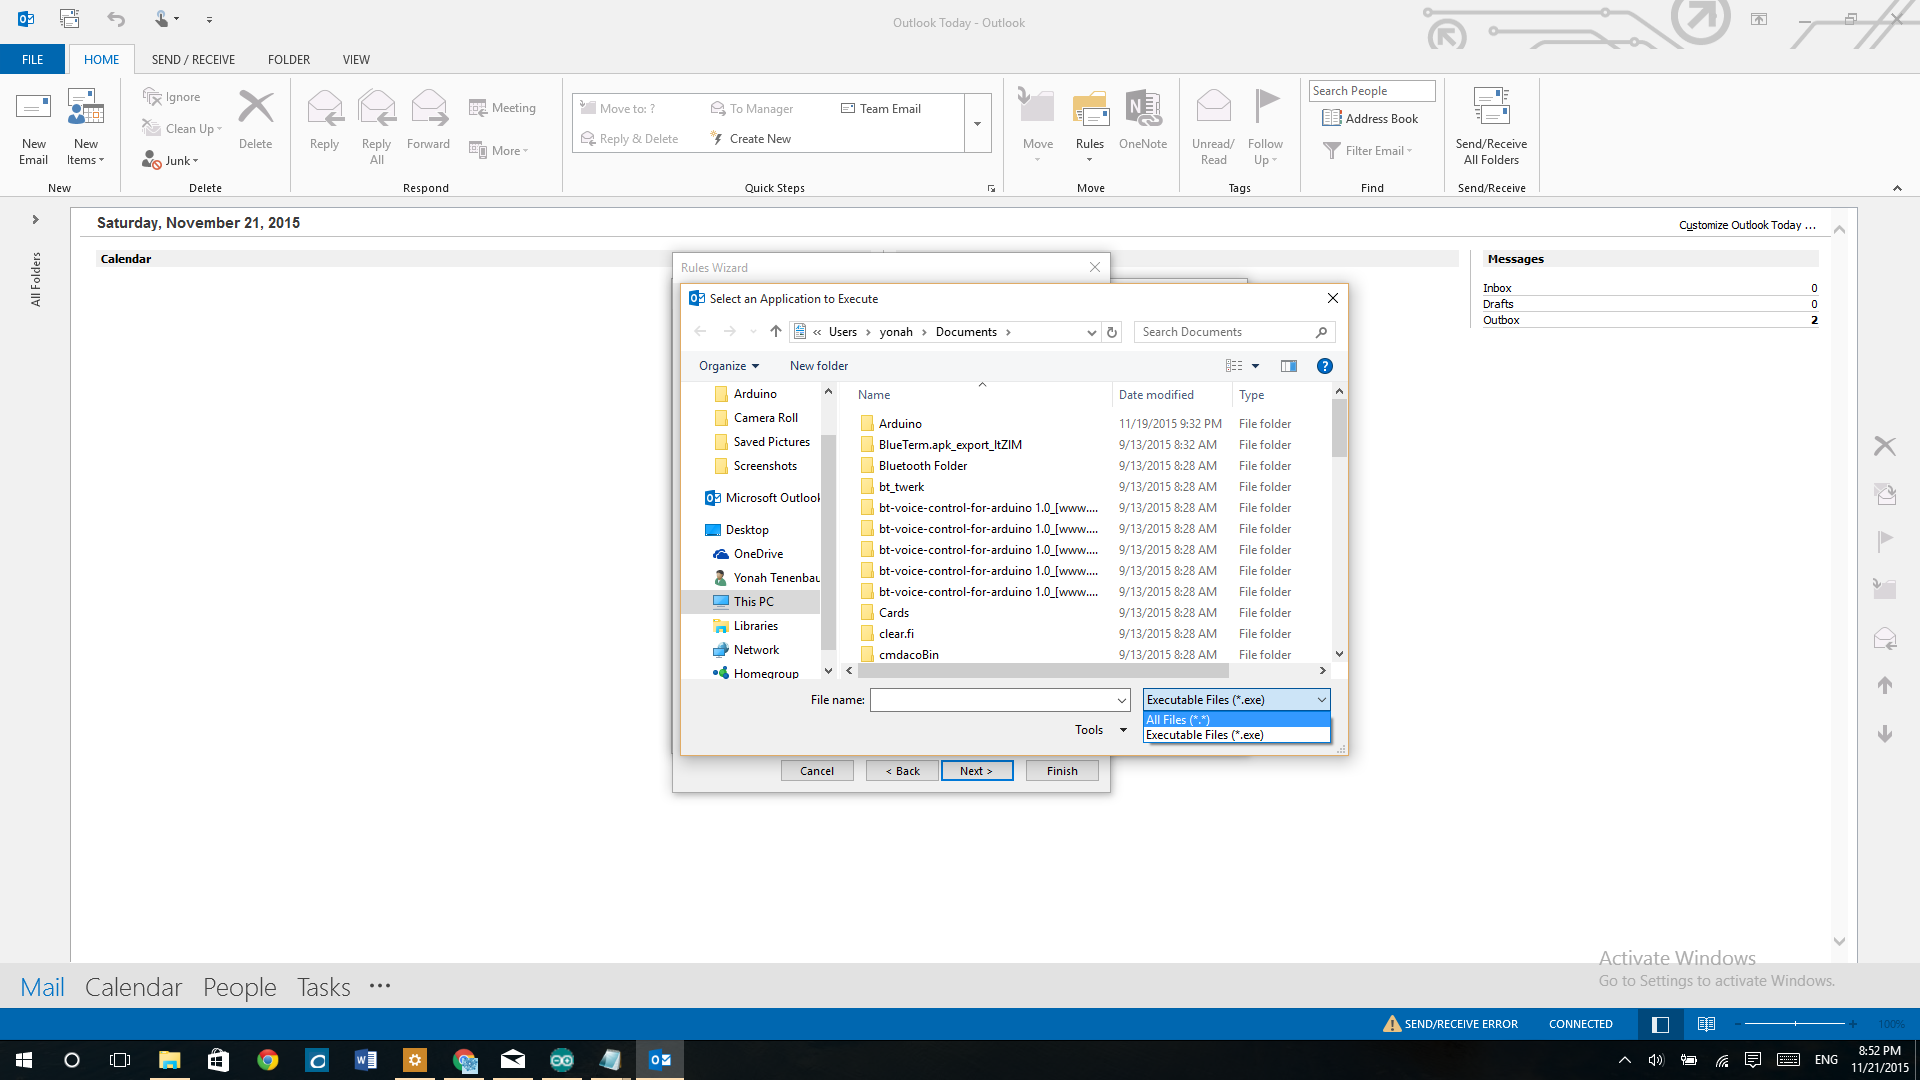Open the Organize dropdown menu
Image resolution: width=1920 pixels, height=1080 pixels.
(728, 366)
